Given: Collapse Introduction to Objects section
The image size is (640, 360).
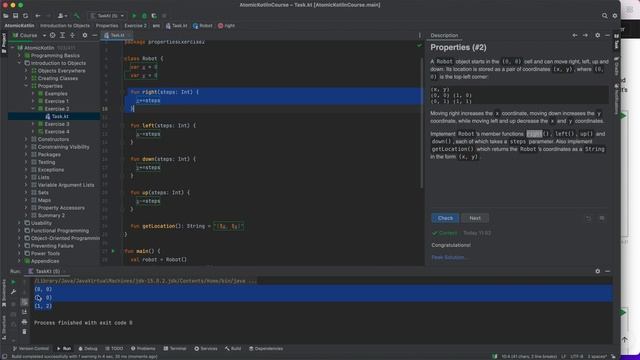Looking at the screenshot, I should (x=19, y=63).
